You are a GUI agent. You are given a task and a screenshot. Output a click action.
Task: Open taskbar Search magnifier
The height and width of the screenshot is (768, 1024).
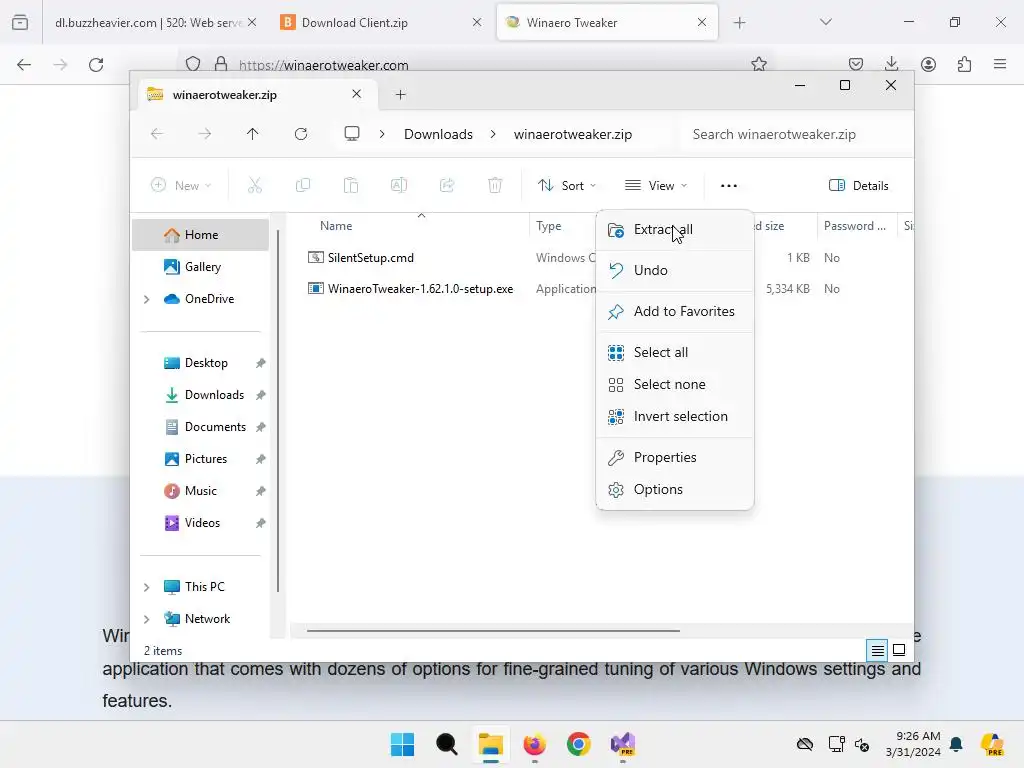click(447, 744)
